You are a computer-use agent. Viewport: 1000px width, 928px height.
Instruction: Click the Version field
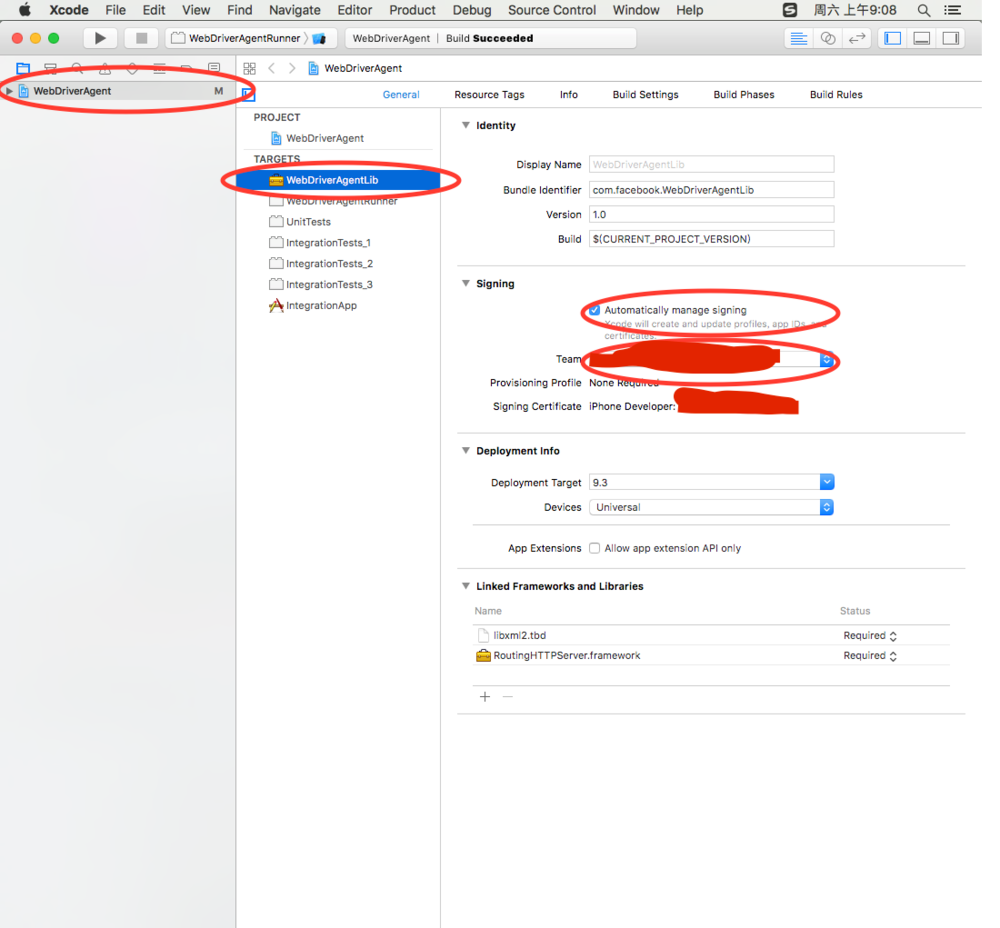pyautogui.click(x=712, y=215)
